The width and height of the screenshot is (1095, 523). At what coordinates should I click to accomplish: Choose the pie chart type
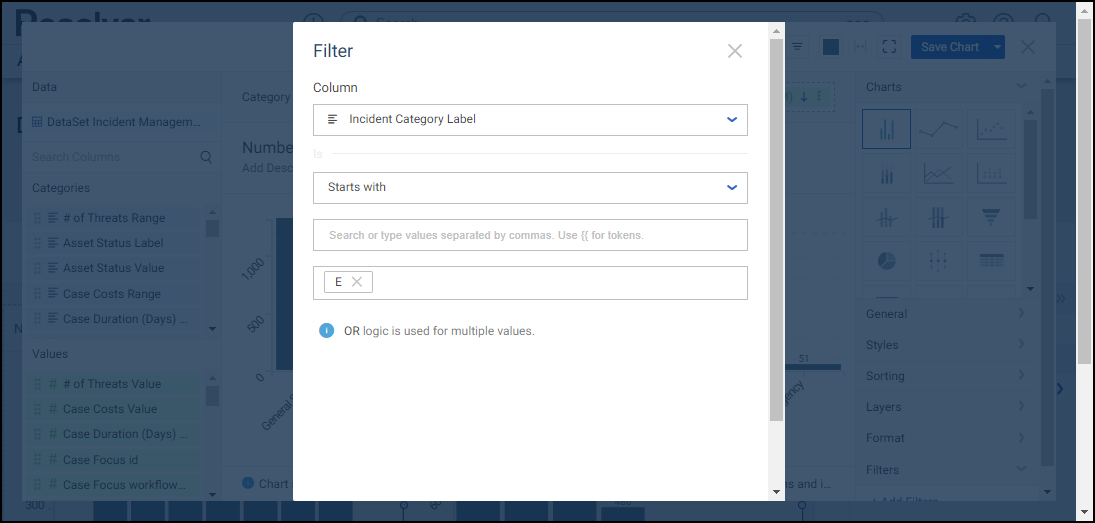[x=886, y=260]
